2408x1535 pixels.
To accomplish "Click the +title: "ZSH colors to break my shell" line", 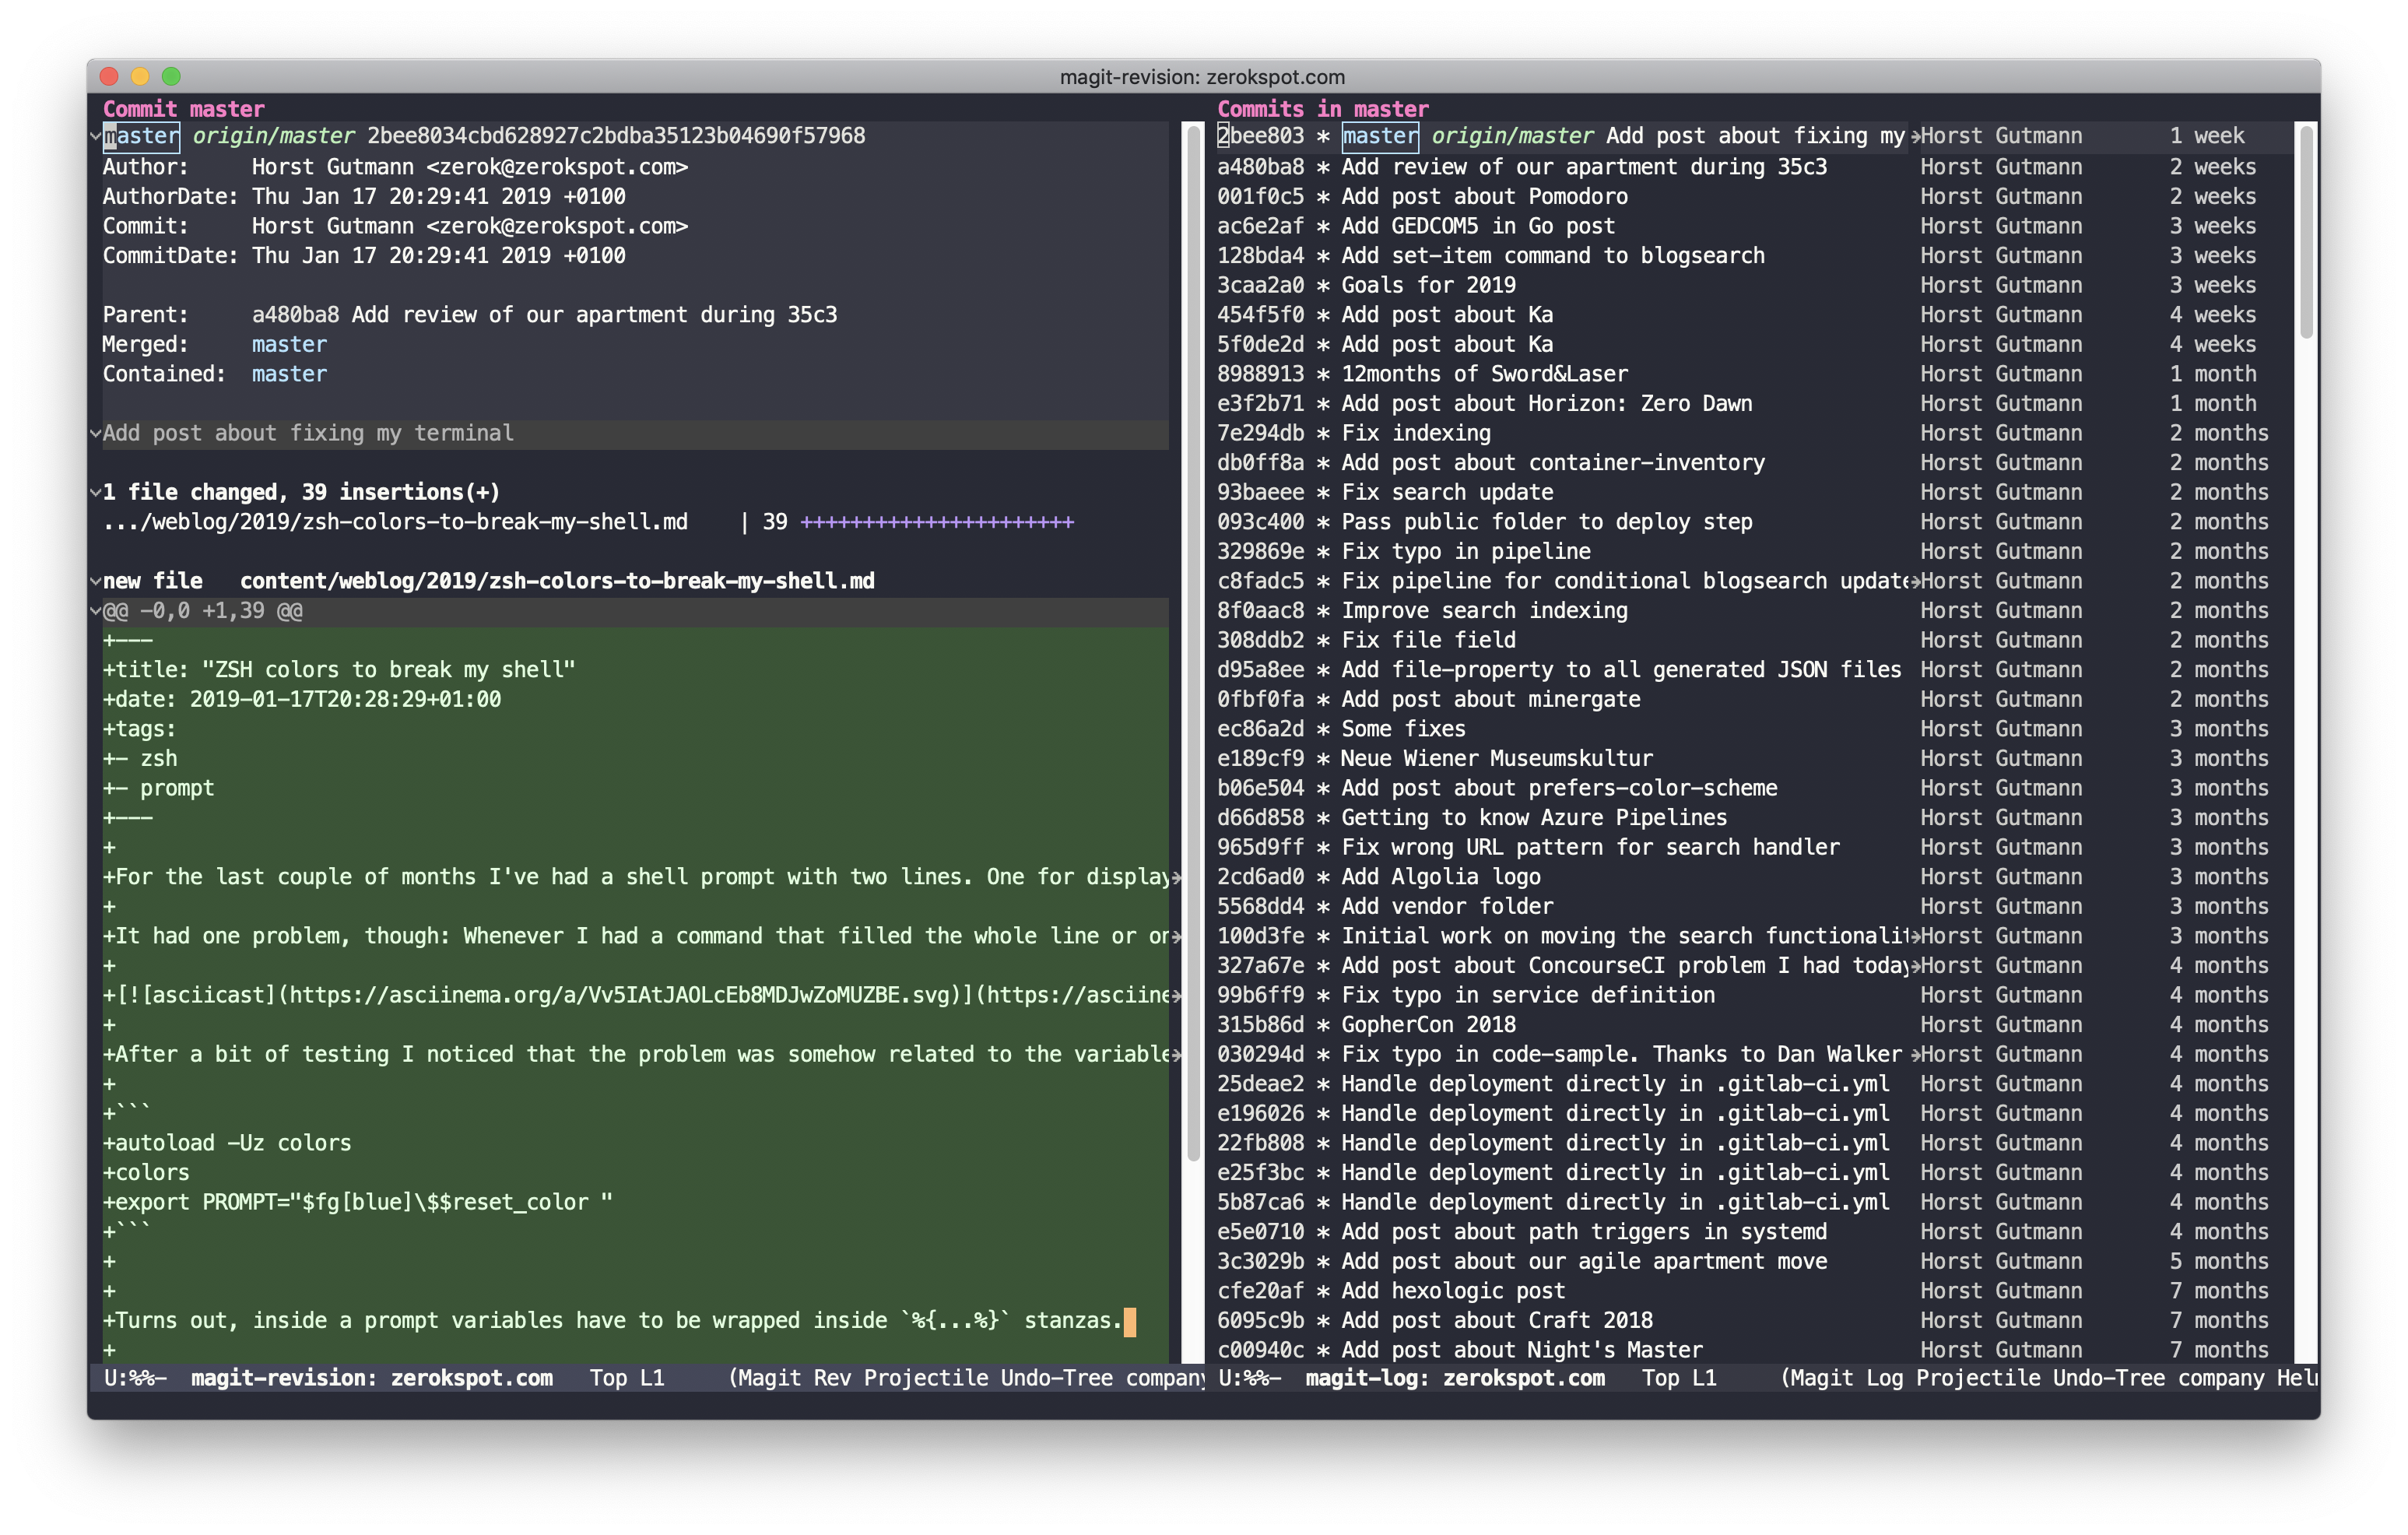I will [340, 670].
